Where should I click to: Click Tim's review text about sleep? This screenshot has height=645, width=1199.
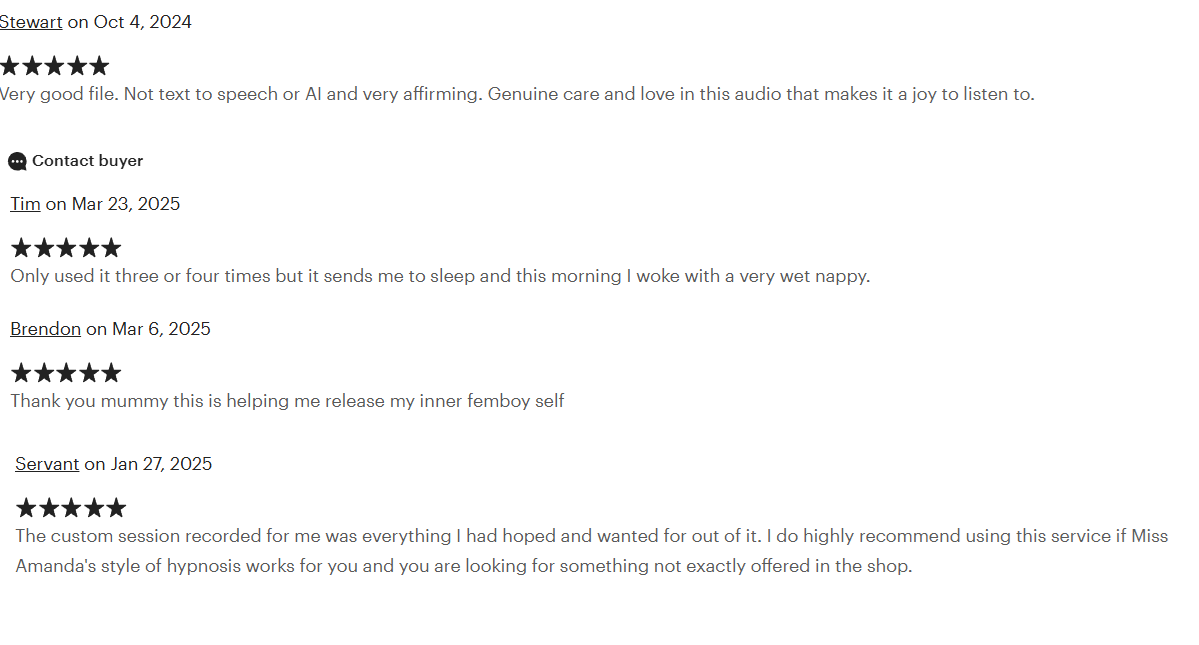[440, 276]
